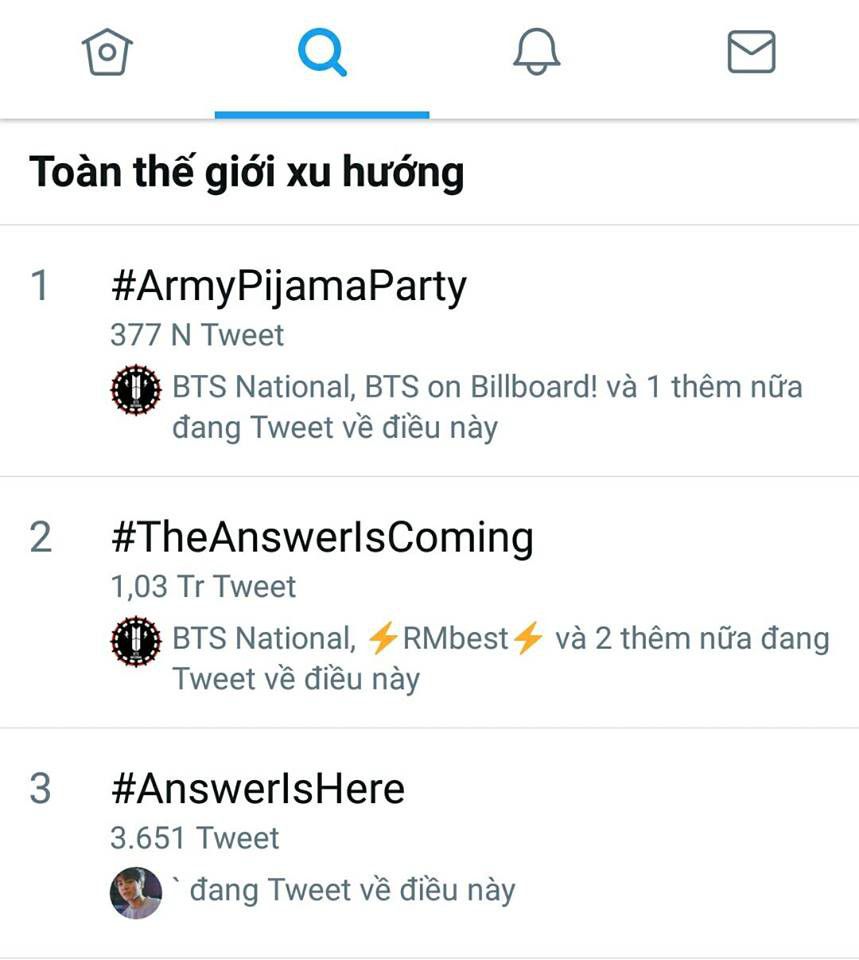Tap 'BTS National, BTS on Billboard!' text
Viewport: 859px width, 960px height.
pyautogui.click(x=384, y=387)
